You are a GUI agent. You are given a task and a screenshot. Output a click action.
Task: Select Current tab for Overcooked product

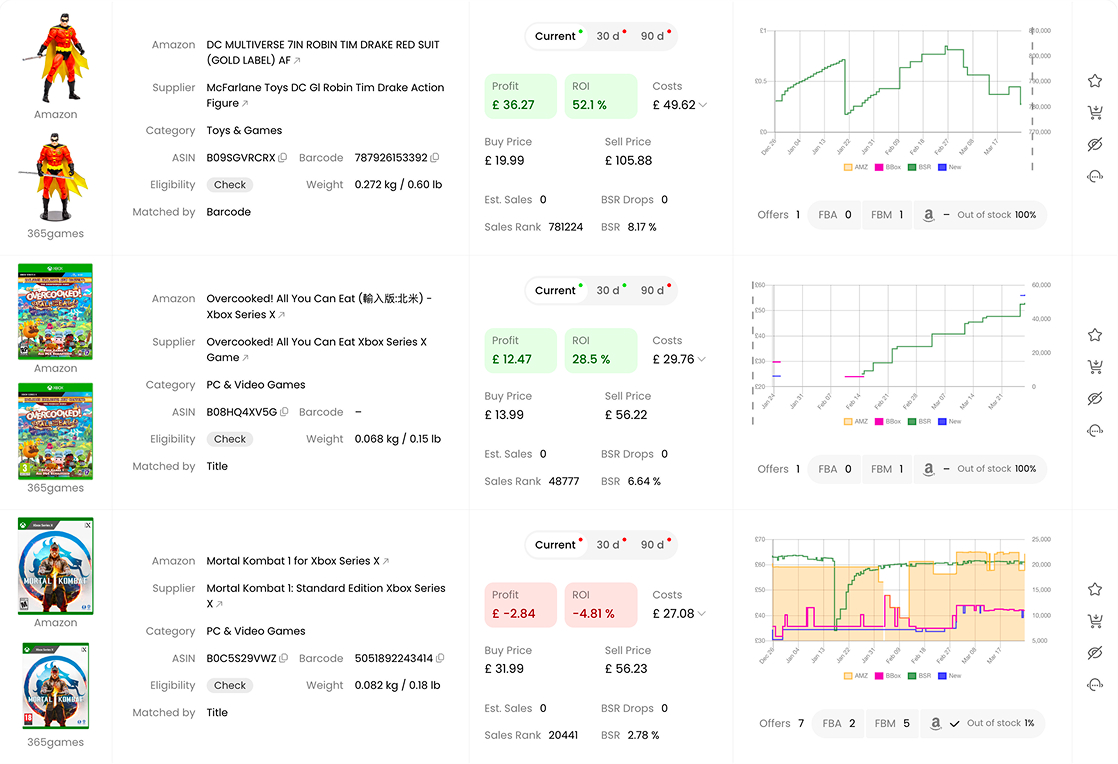point(555,291)
